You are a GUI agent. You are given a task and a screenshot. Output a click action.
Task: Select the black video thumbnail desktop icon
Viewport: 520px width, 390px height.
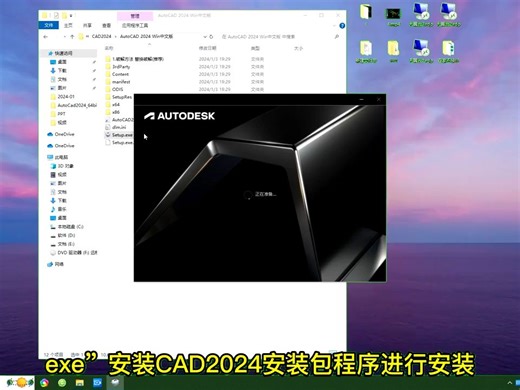click(x=394, y=15)
